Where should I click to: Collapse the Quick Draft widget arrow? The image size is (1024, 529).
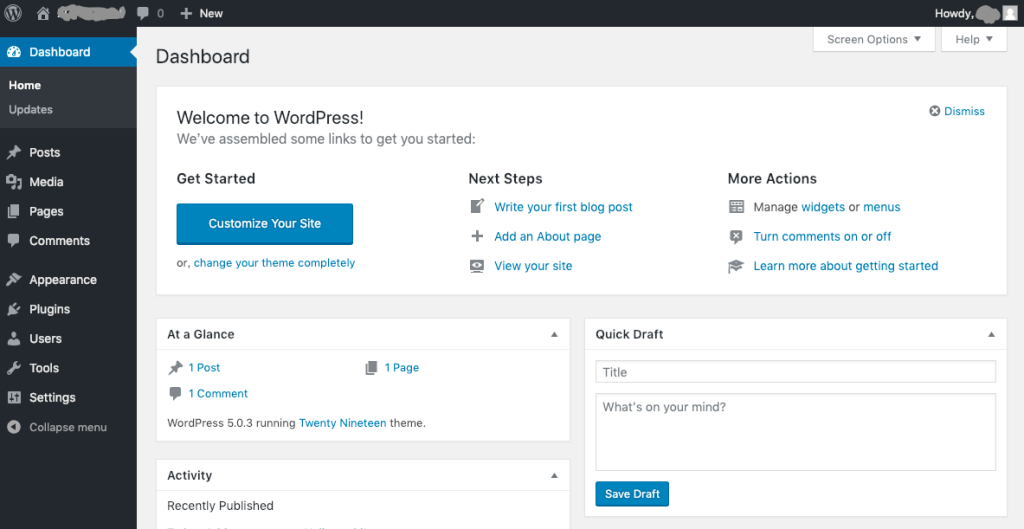pyautogui.click(x=991, y=335)
